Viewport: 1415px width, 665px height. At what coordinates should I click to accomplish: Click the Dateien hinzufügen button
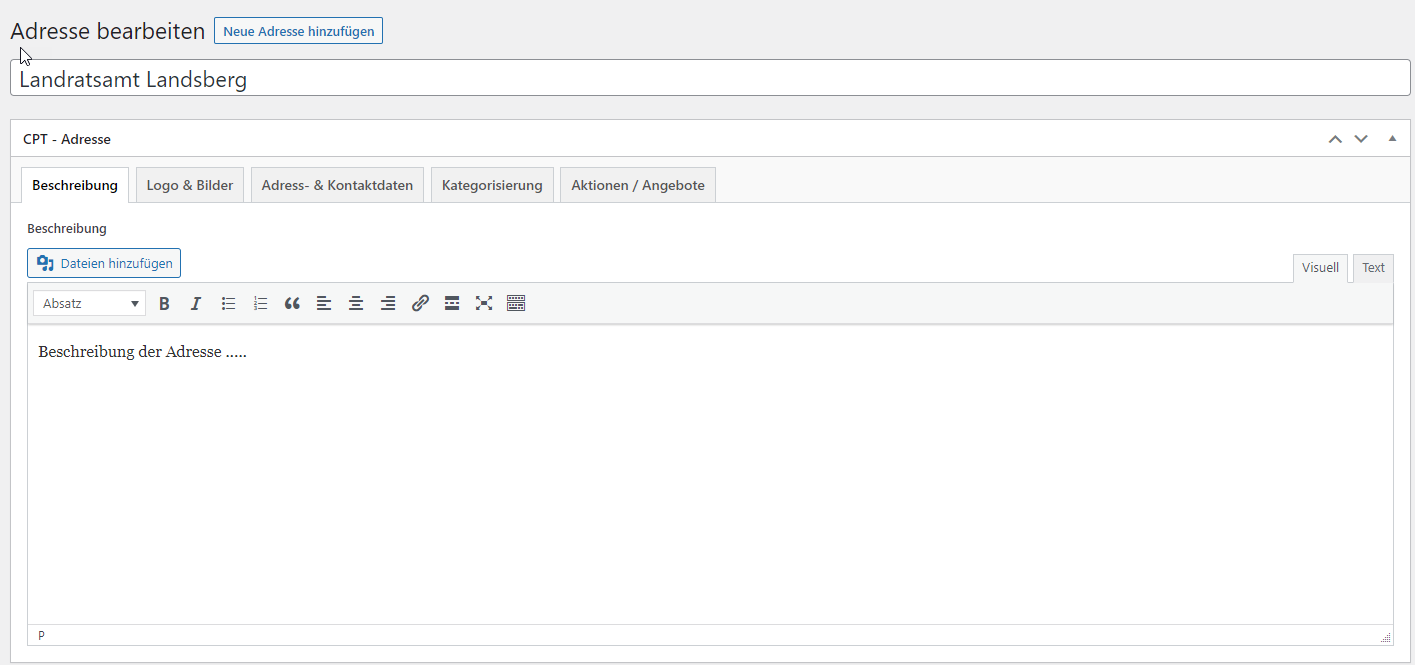[104, 264]
